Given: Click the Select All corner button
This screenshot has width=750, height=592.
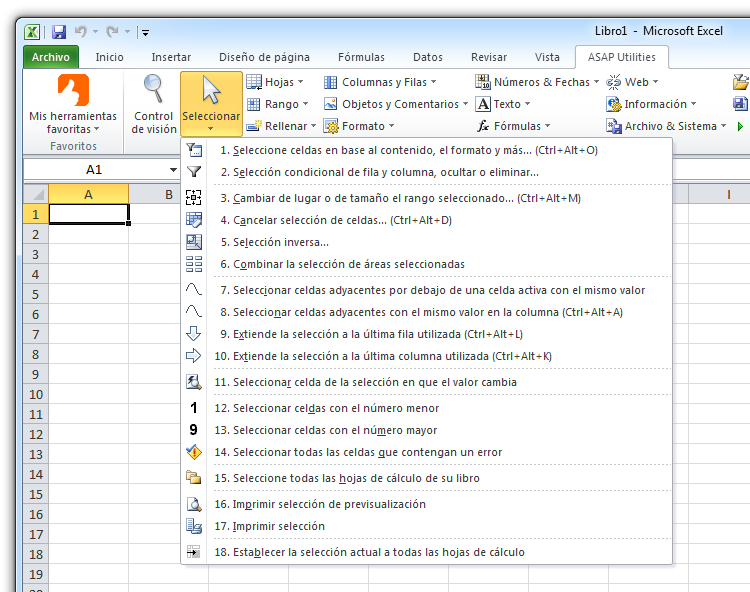Looking at the screenshot, I should (36, 195).
